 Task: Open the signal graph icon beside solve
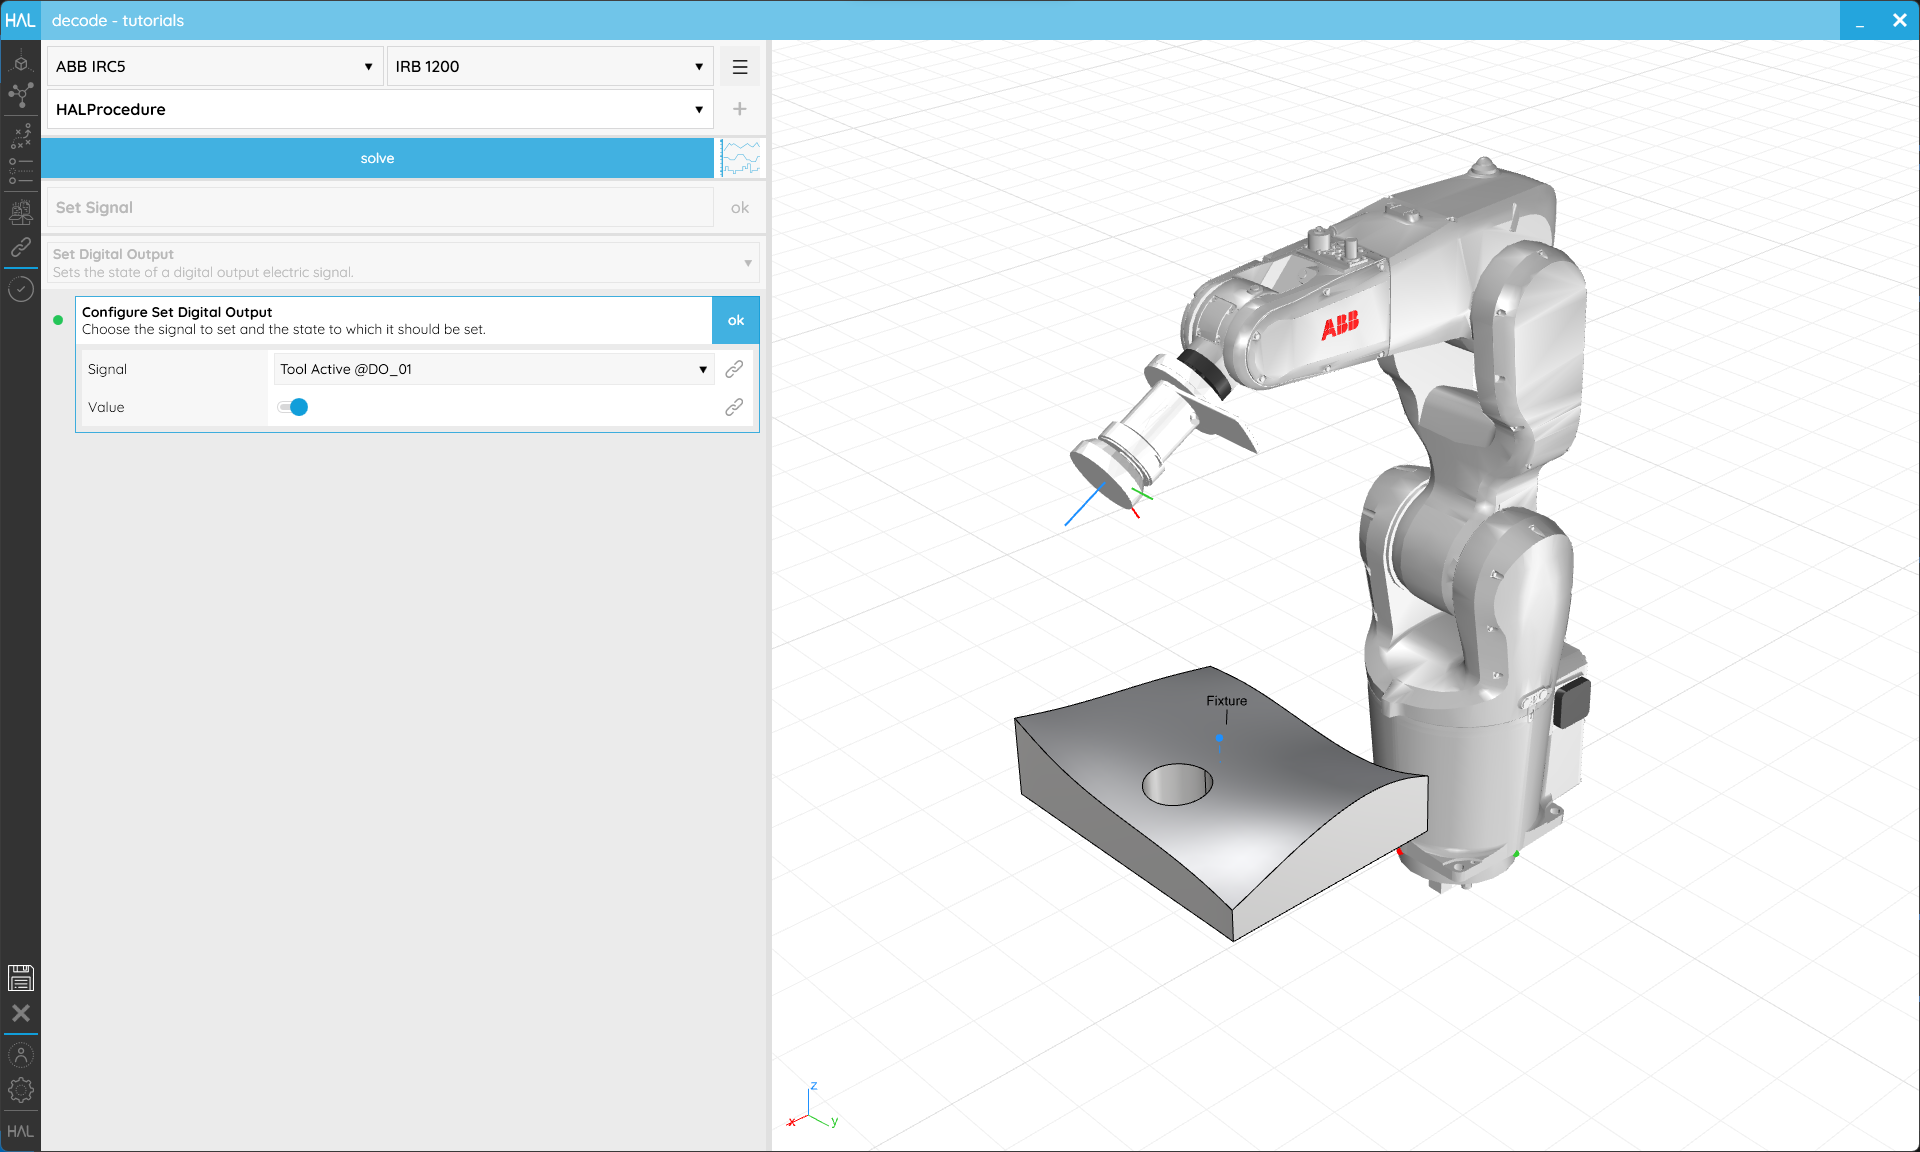tap(741, 158)
